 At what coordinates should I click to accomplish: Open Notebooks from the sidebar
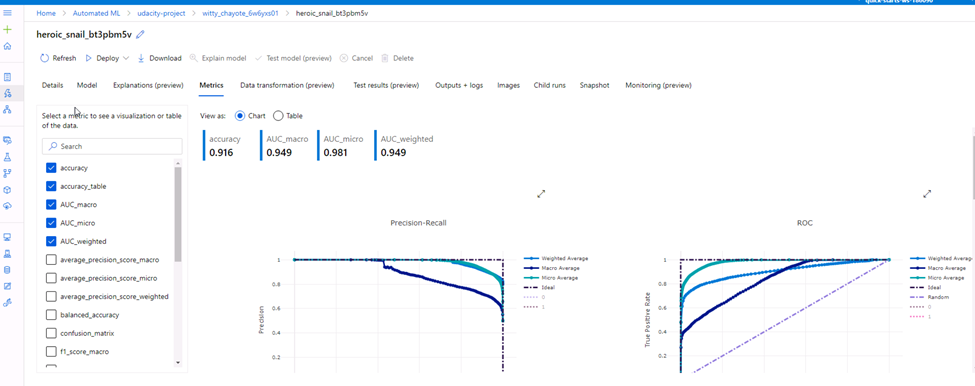click(x=7, y=77)
